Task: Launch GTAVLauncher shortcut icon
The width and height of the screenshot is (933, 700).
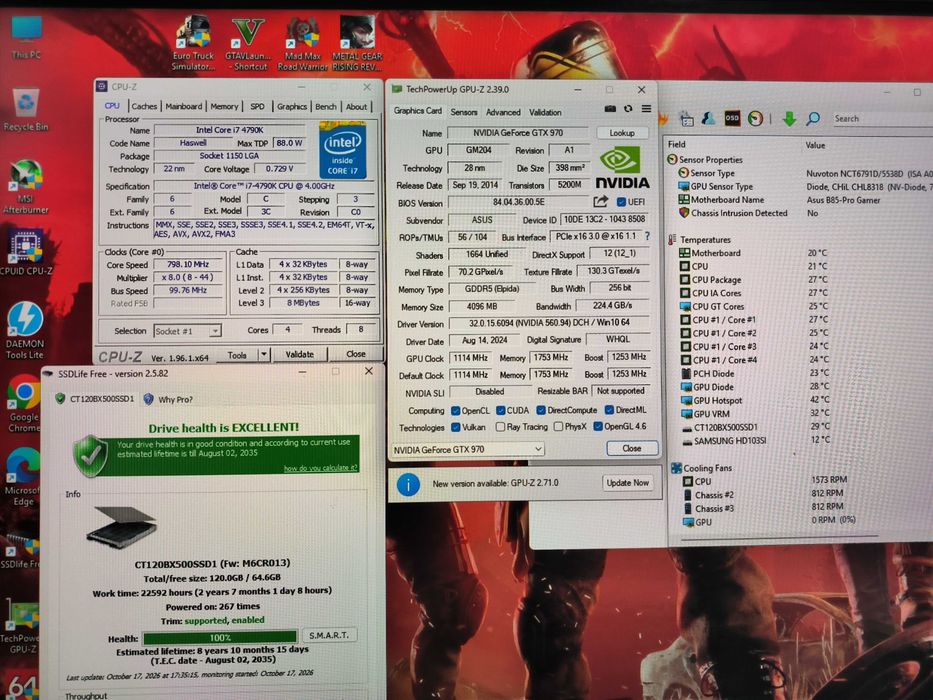Action: coord(248,43)
